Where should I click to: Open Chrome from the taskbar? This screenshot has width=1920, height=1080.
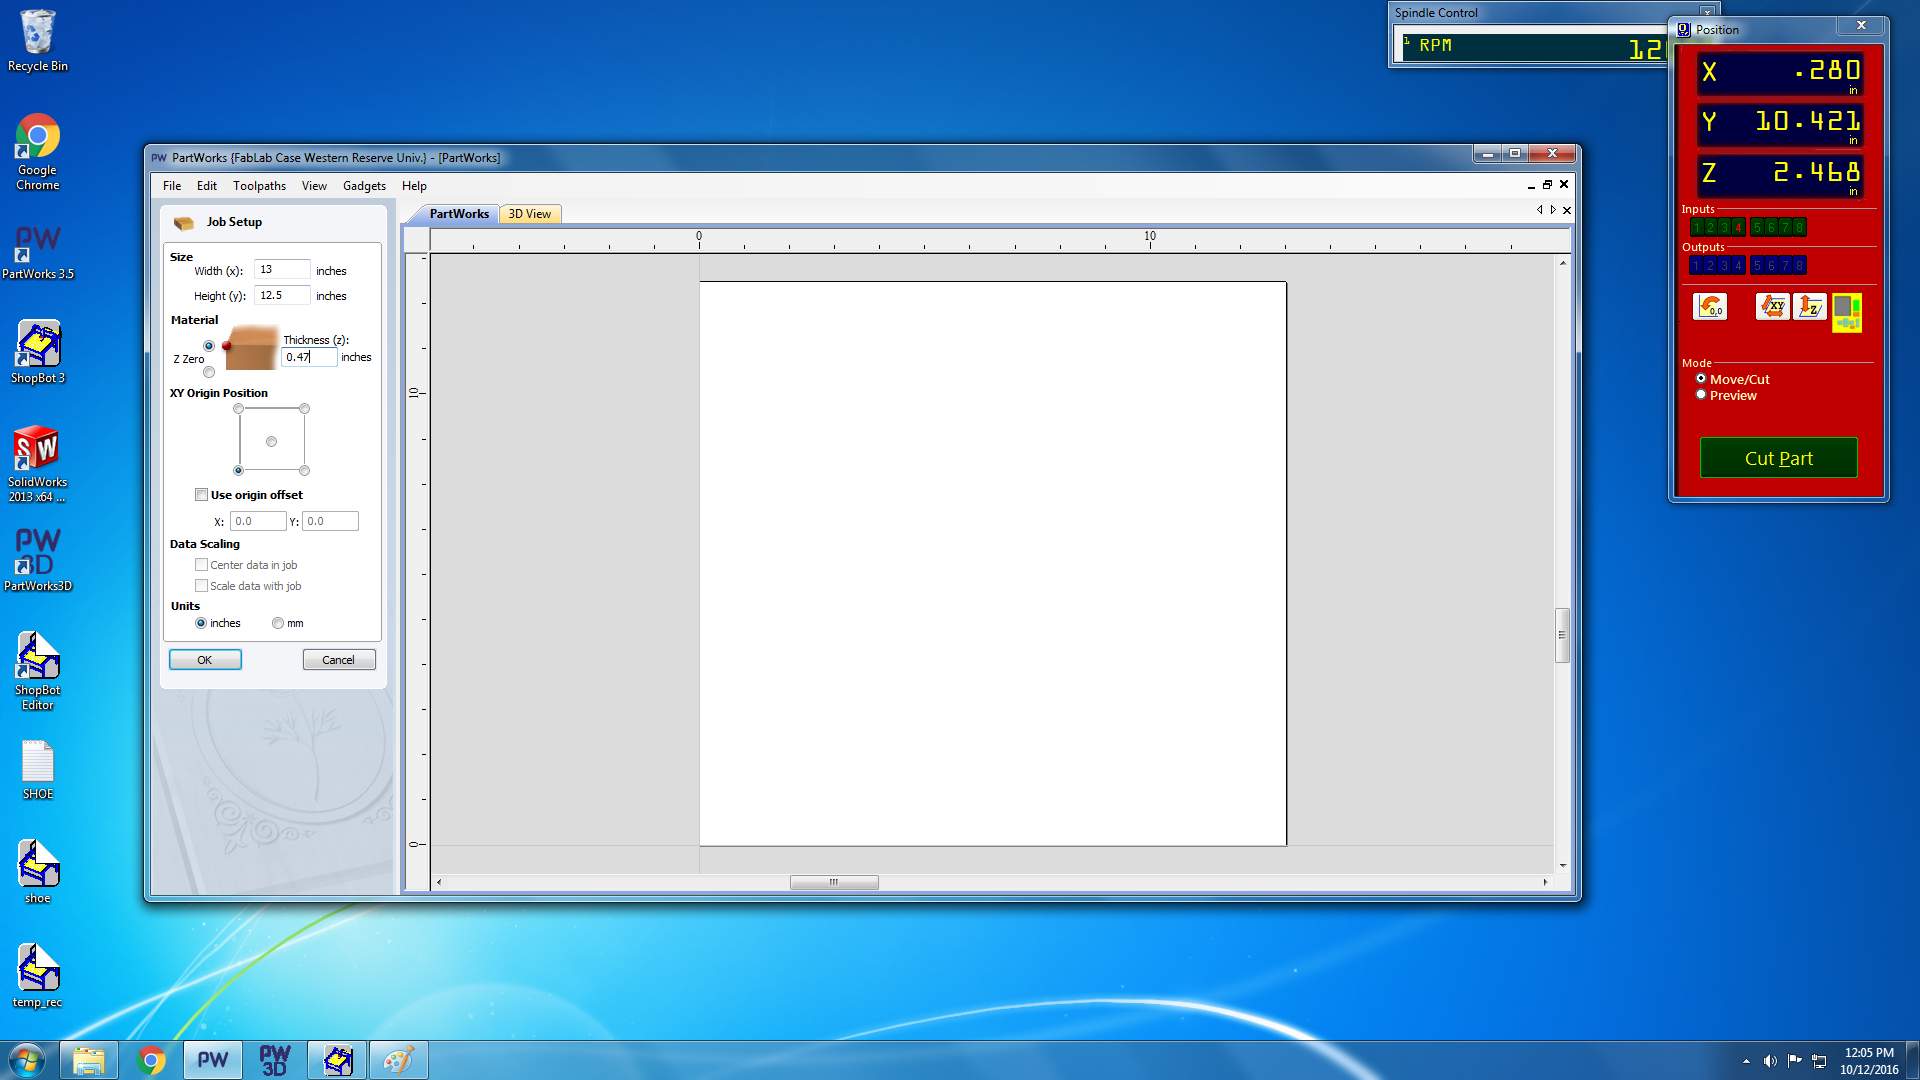pyautogui.click(x=151, y=1060)
